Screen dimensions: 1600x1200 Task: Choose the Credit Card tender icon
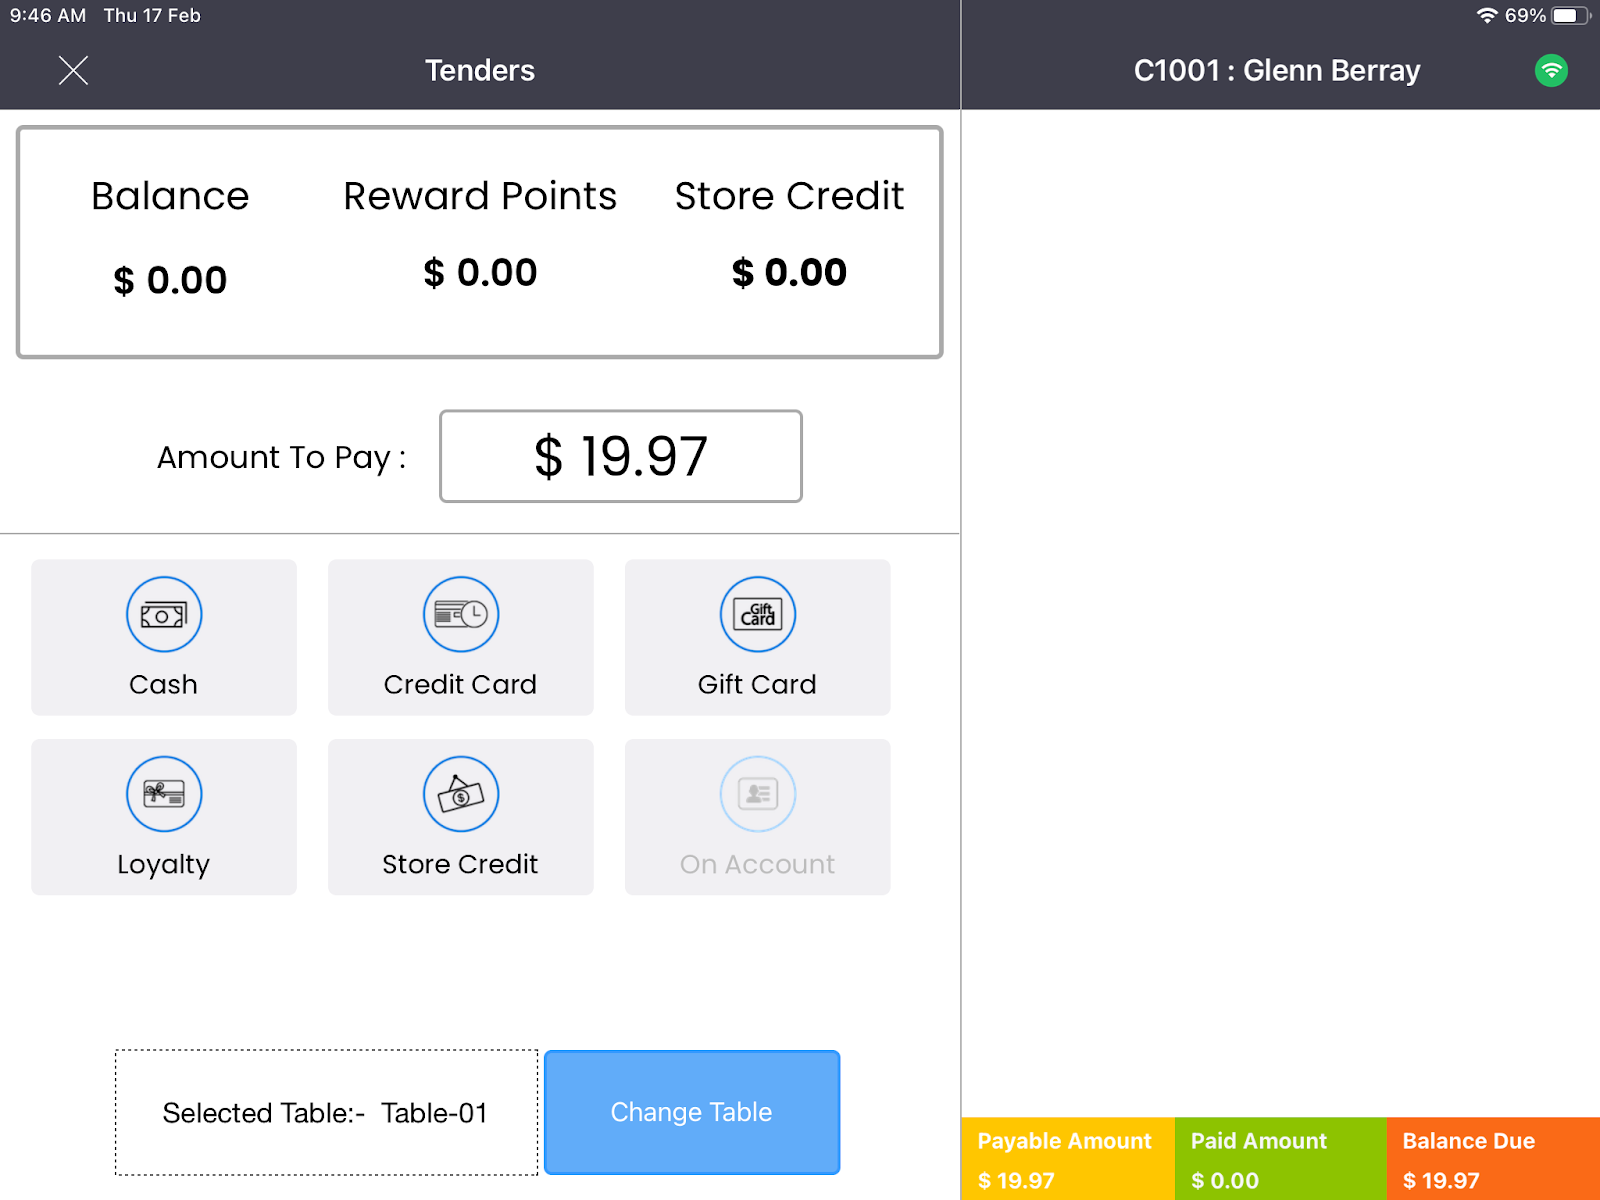[x=461, y=615]
